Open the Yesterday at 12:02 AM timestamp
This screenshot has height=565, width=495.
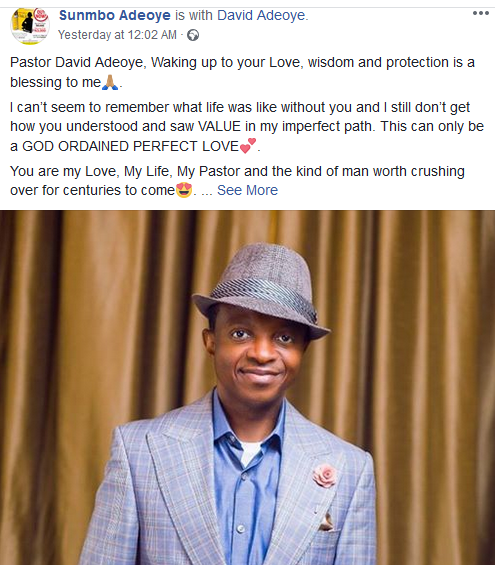click(x=117, y=35)
